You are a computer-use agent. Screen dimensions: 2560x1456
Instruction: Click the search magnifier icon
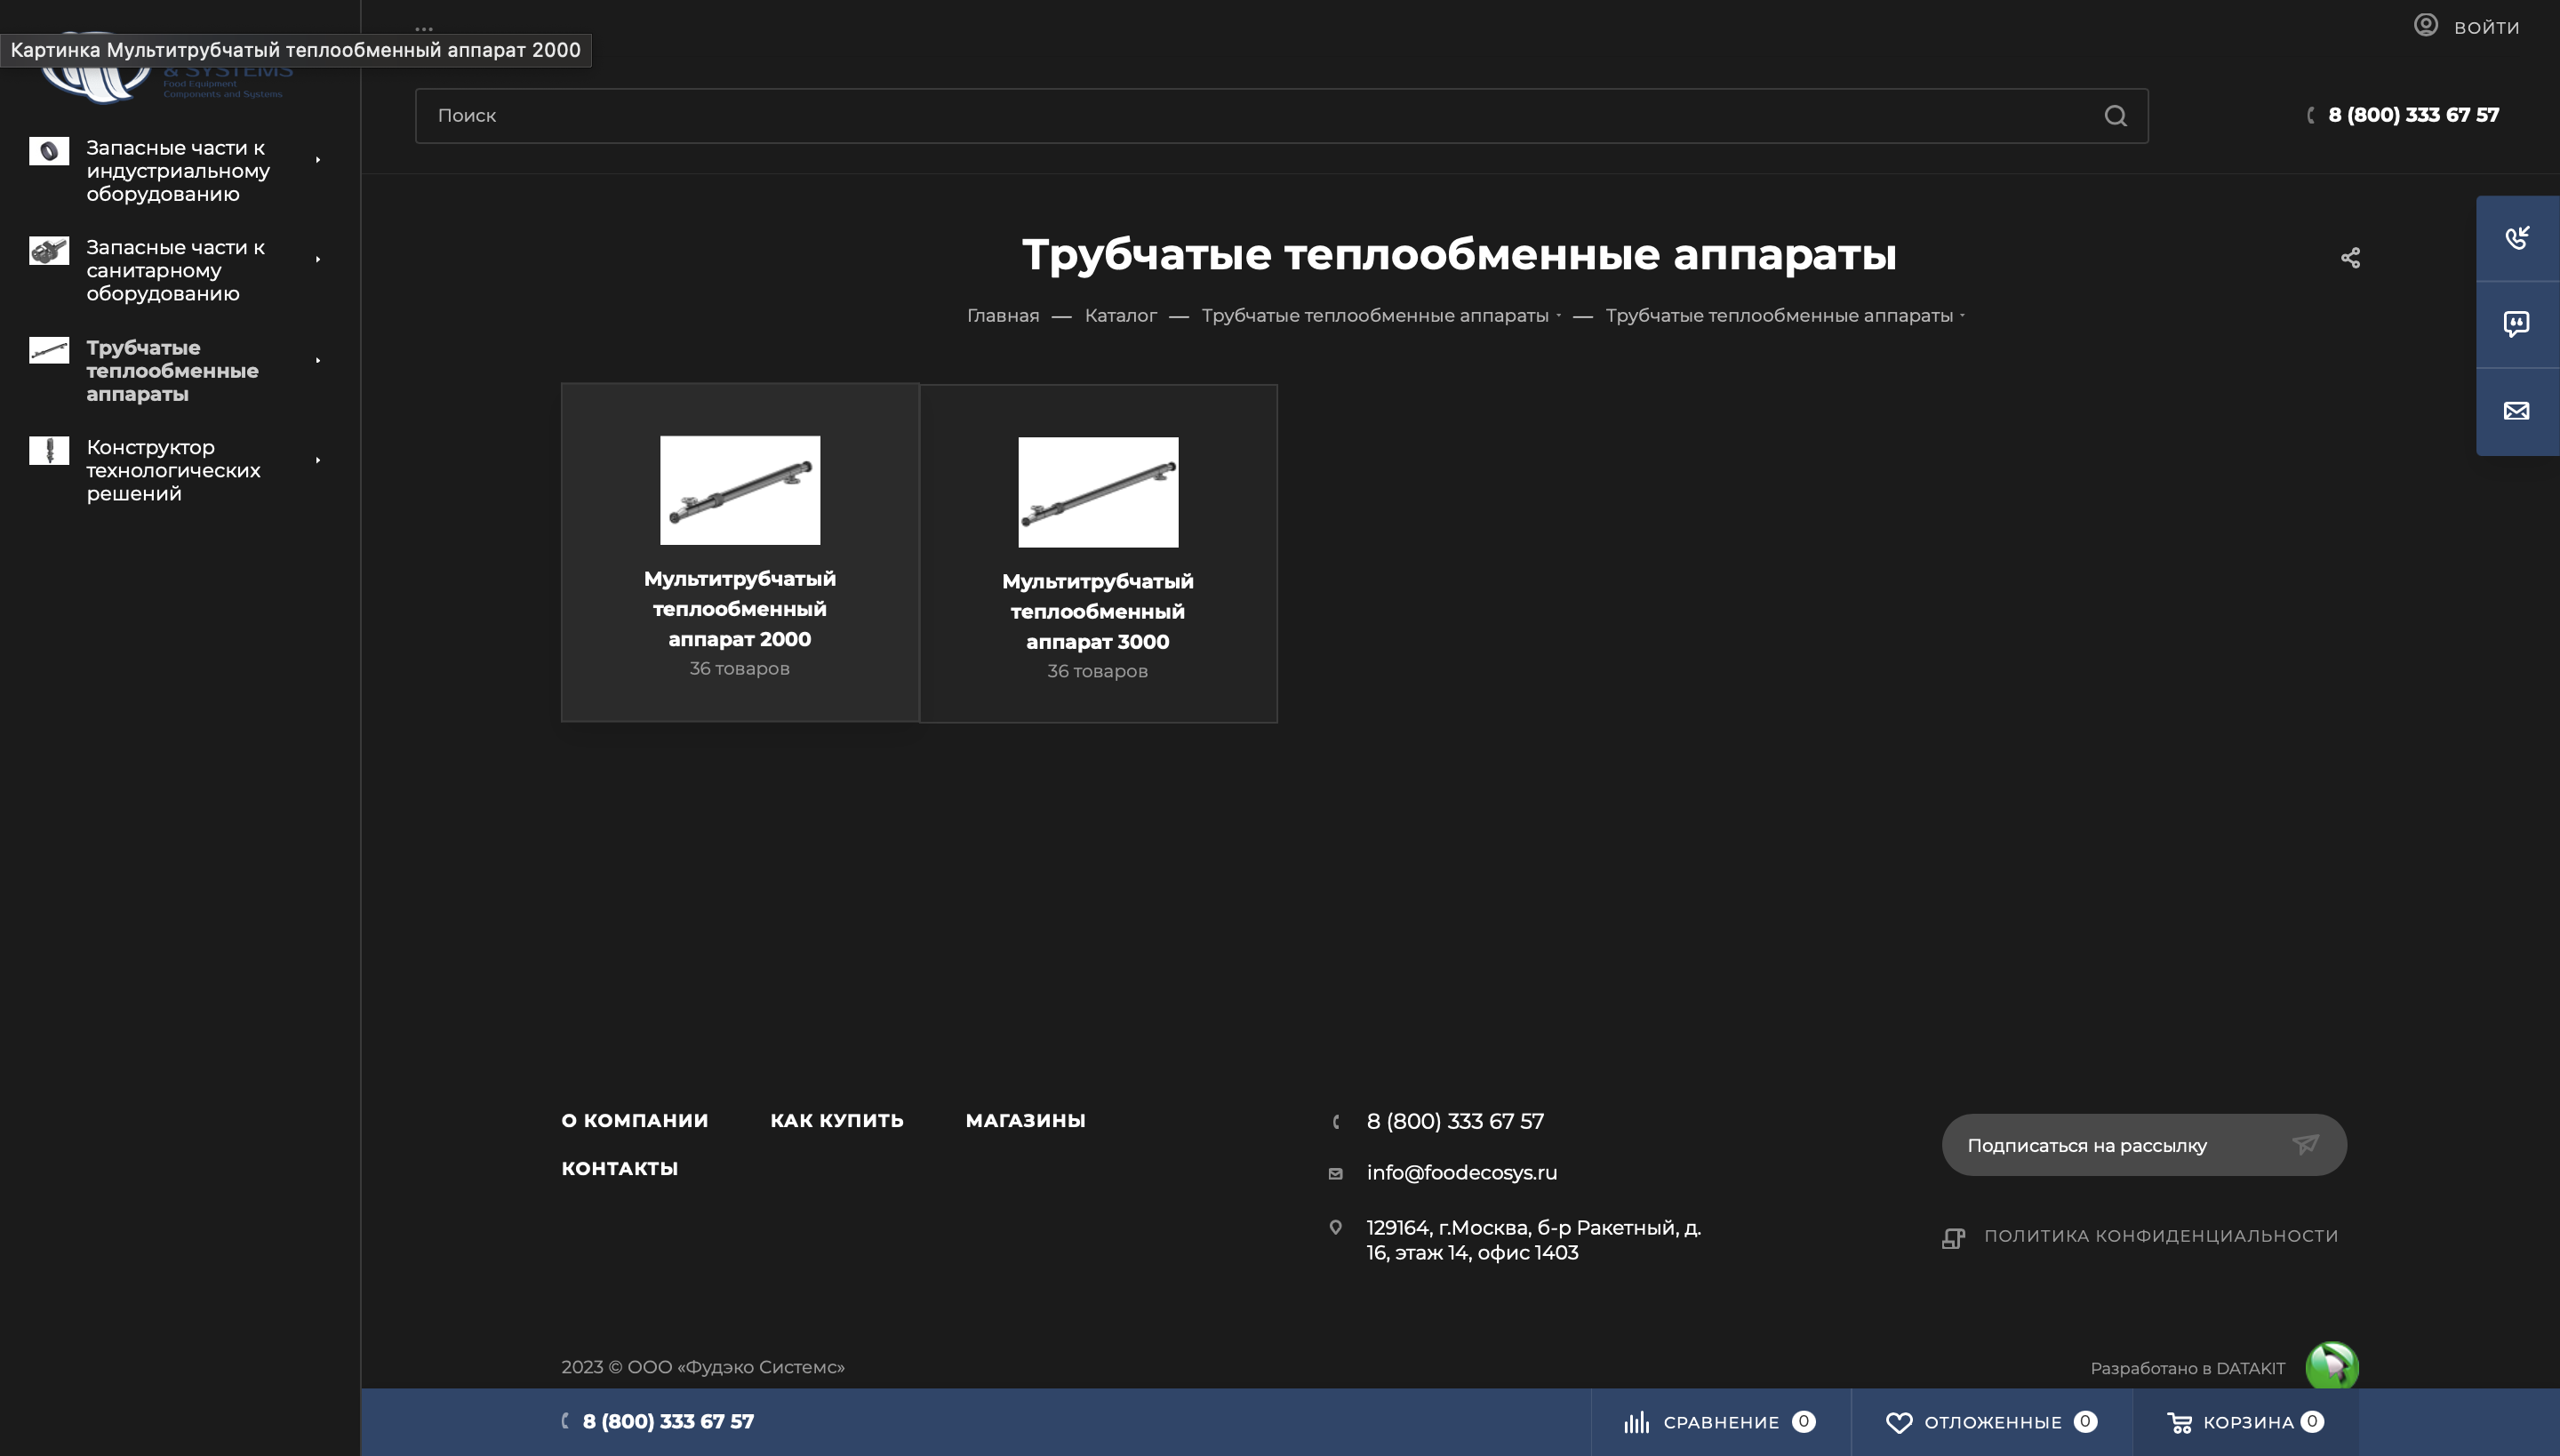2115,116
